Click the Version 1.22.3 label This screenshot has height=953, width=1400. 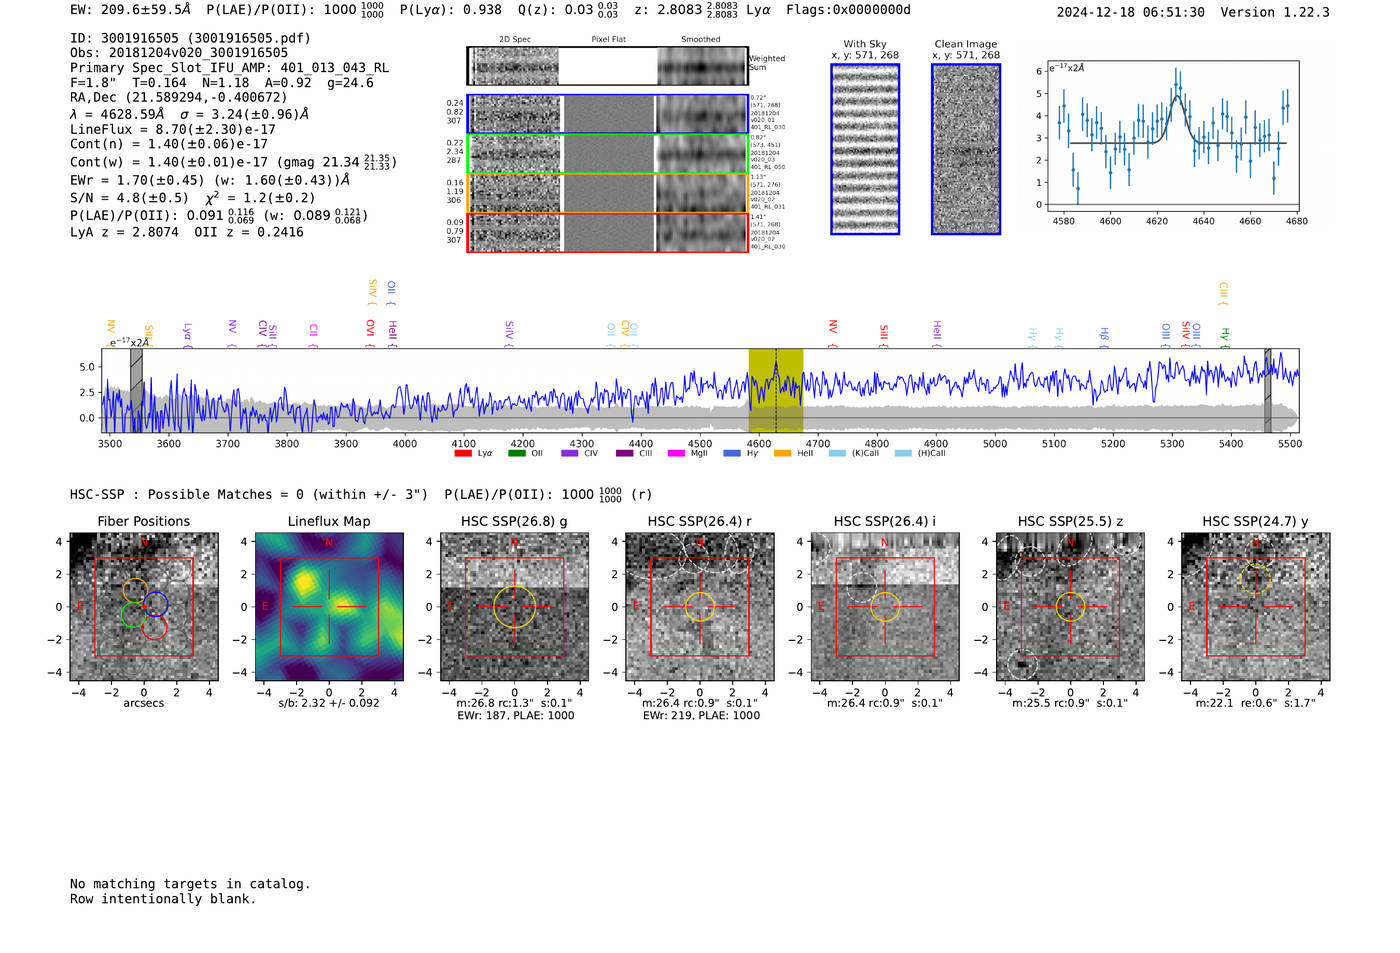[x=1275, y=12]
